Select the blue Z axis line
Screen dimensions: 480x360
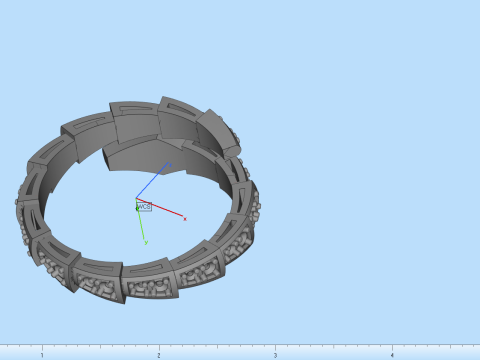(x=152, y=181)
